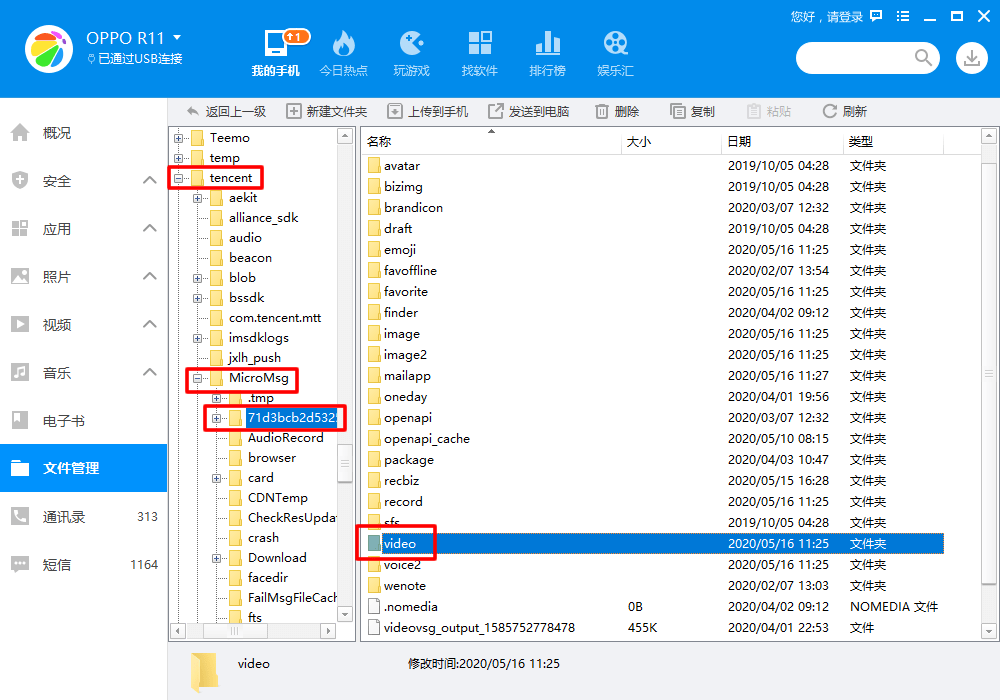
Task: Open Videos (视频) in the sidebar
Action: coord(83,324)
